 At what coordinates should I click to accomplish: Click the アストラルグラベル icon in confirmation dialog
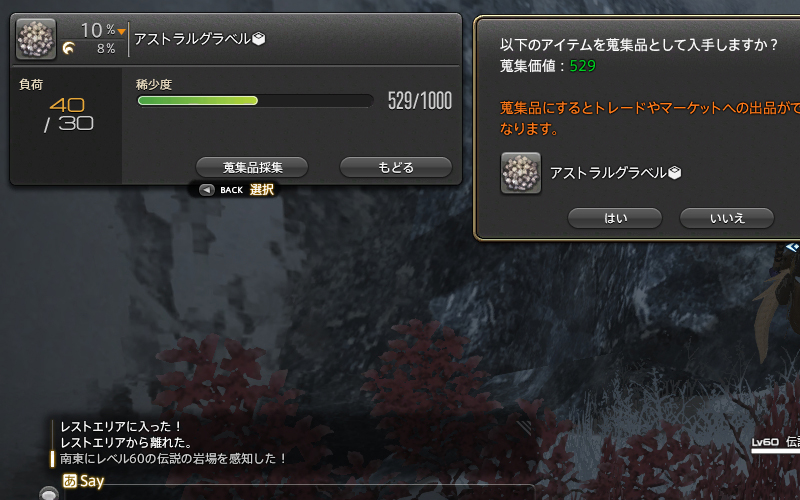[521, 173]
